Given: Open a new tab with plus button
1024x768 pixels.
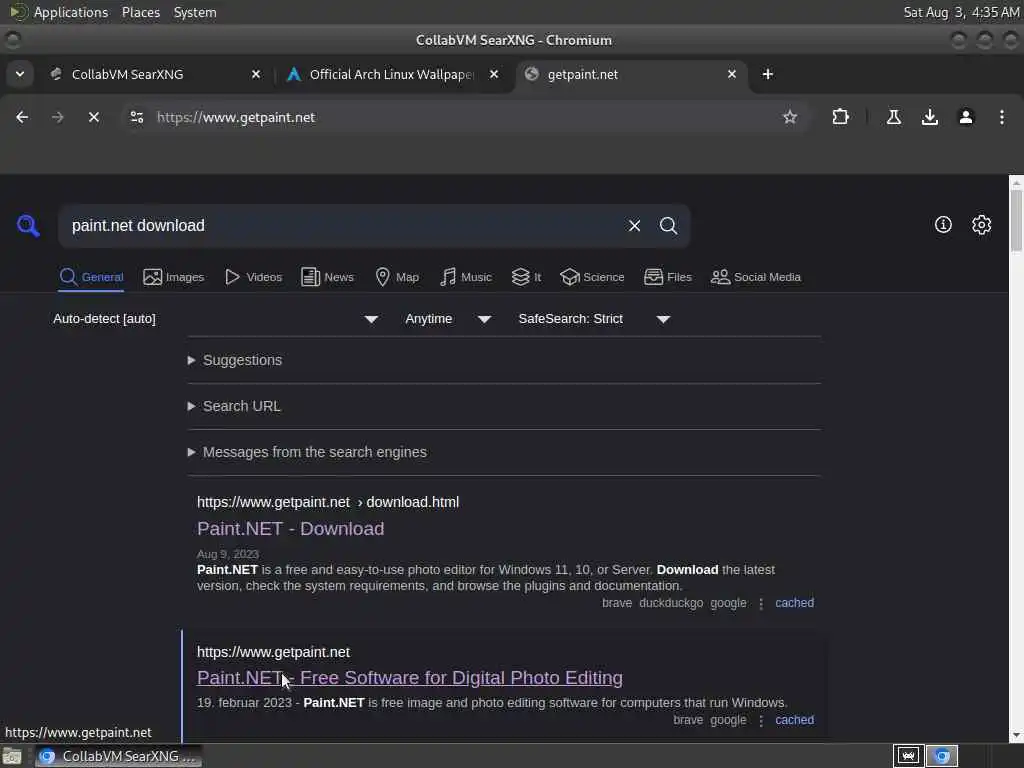Looking at the screenshot, I should click(x=767, y=74).
